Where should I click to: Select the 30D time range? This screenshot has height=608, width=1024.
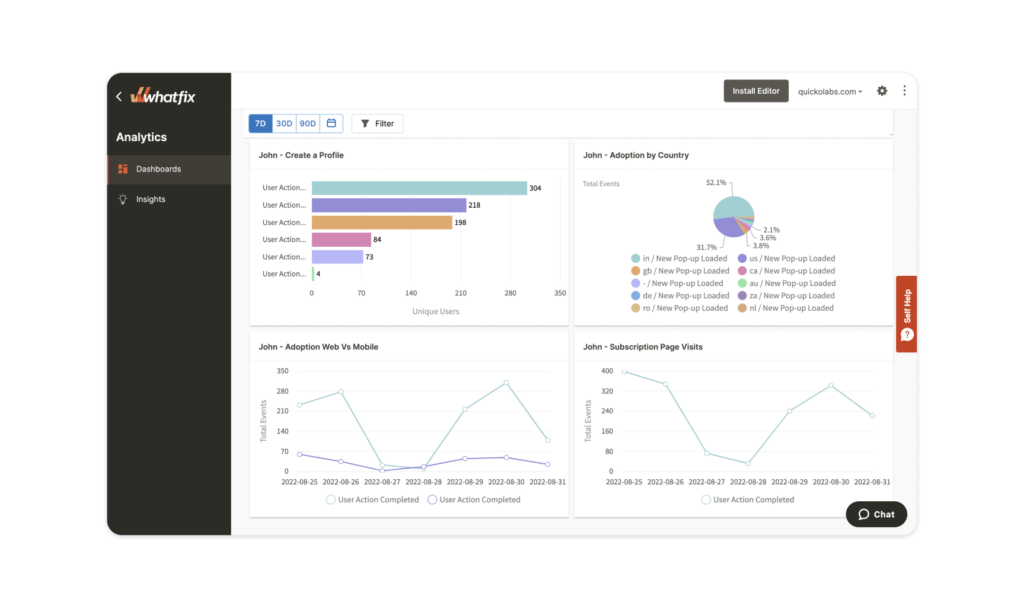pyautogui.click(x=284, y=123)
